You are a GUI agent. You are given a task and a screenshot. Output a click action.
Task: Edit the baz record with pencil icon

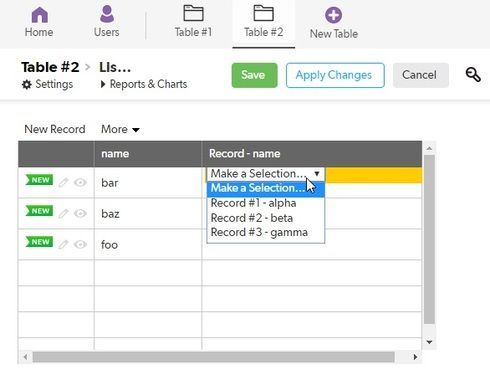[x=63, y=213]
